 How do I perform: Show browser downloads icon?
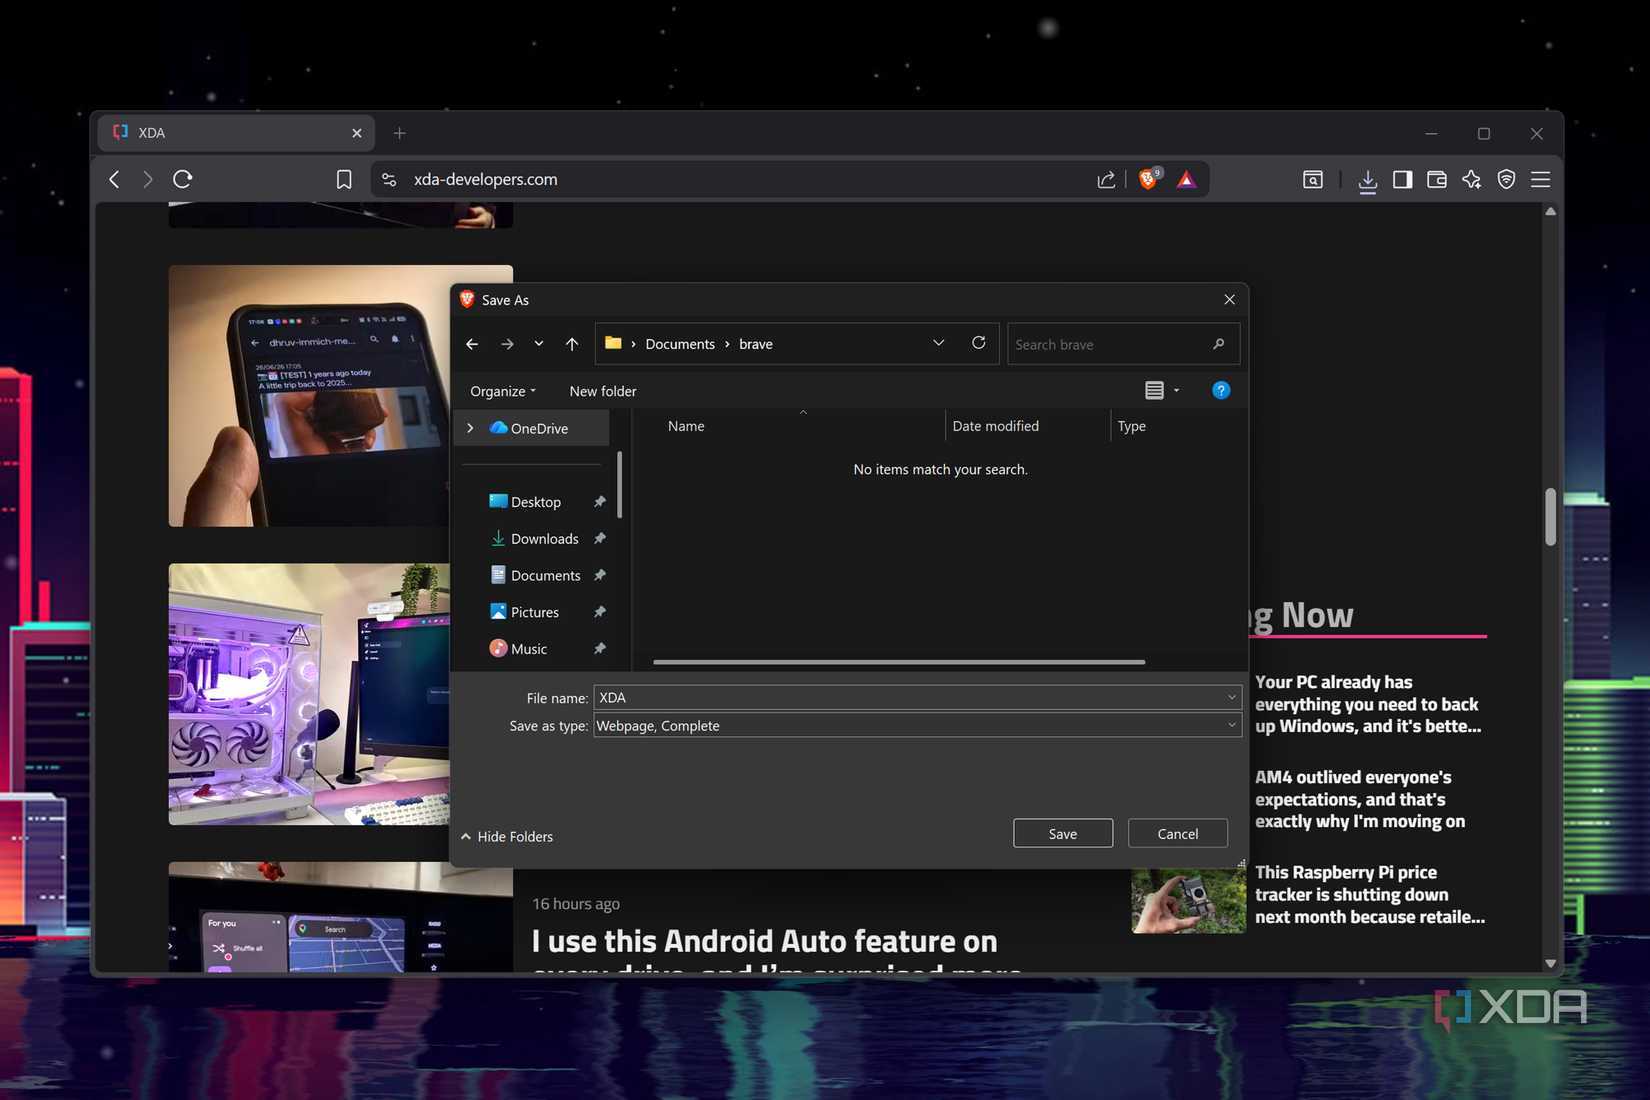pyautogui.click(x=1367, y=181)
